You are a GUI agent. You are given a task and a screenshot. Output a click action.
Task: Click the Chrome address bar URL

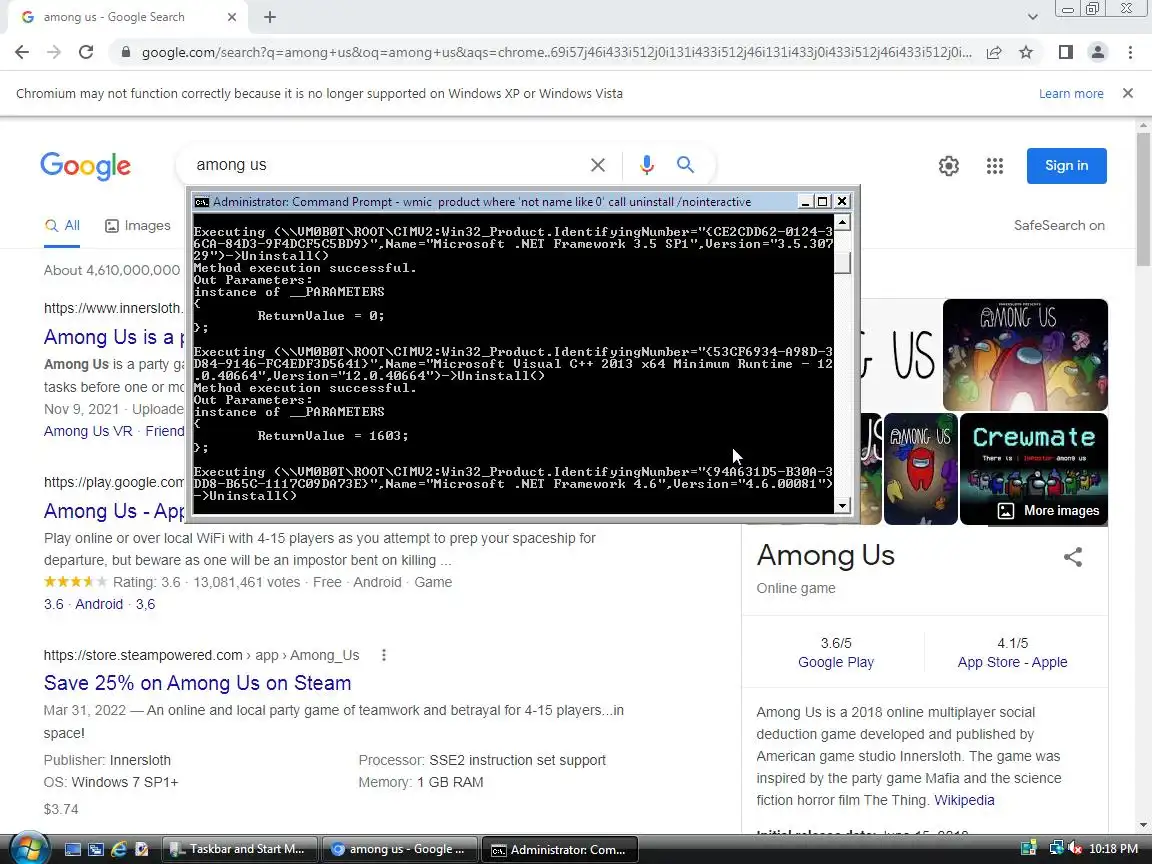click(x=556, y=52)
